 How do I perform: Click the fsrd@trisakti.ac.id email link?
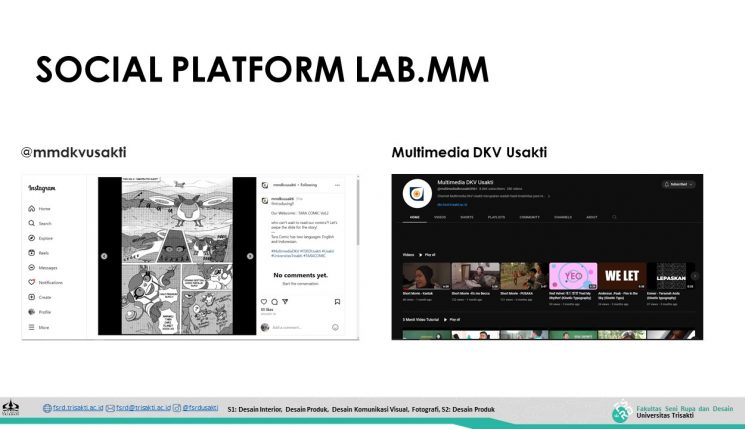(x=143, y=408)
